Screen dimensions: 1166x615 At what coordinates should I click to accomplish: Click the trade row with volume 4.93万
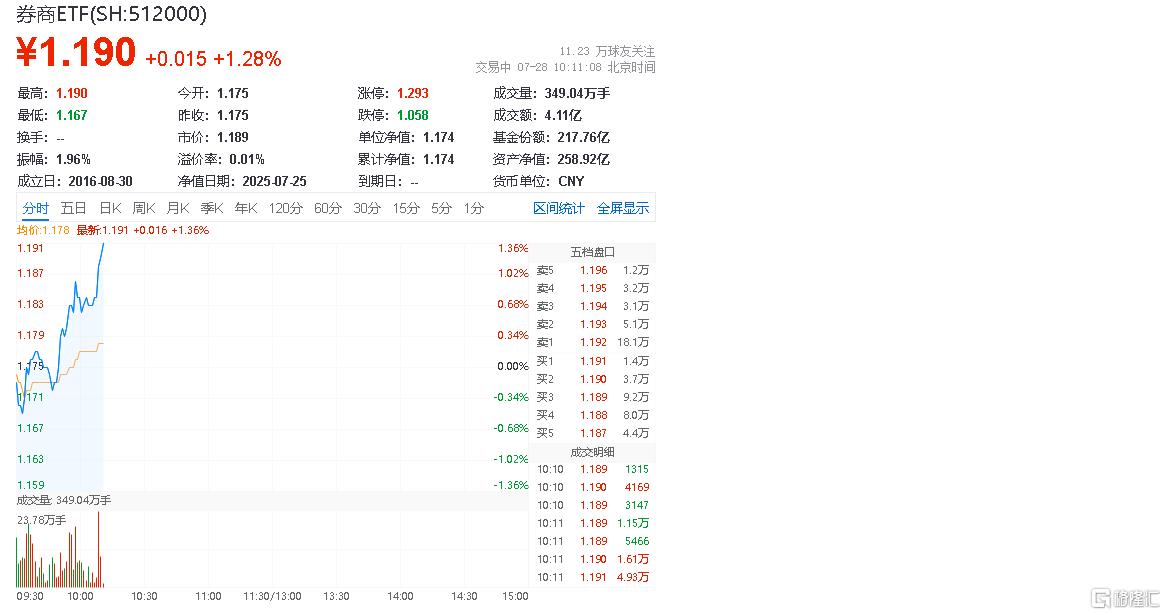[593, 577]
